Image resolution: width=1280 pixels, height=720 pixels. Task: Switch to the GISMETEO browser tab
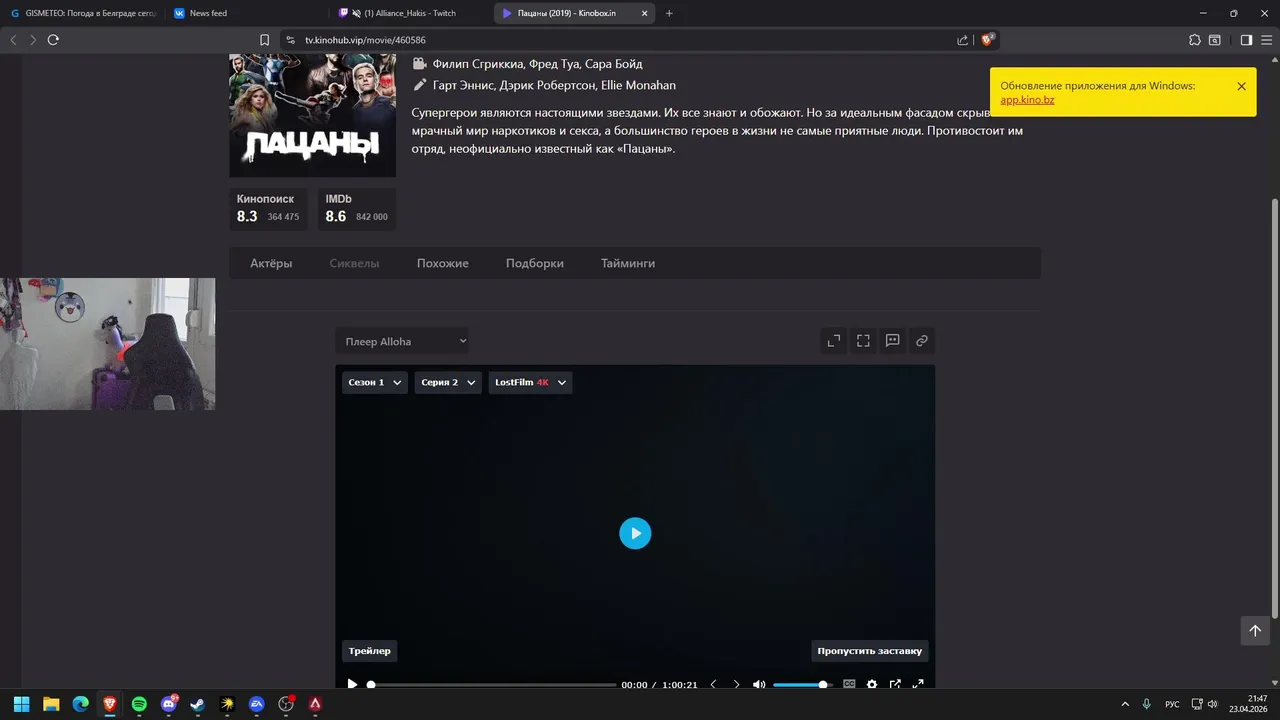click(x=84, y=13)
